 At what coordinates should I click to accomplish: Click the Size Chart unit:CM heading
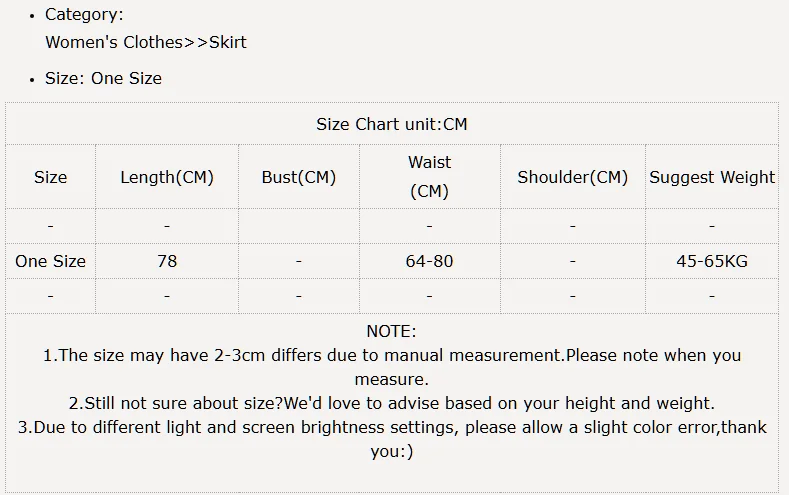pyautogui.click(x=392, y=124)
